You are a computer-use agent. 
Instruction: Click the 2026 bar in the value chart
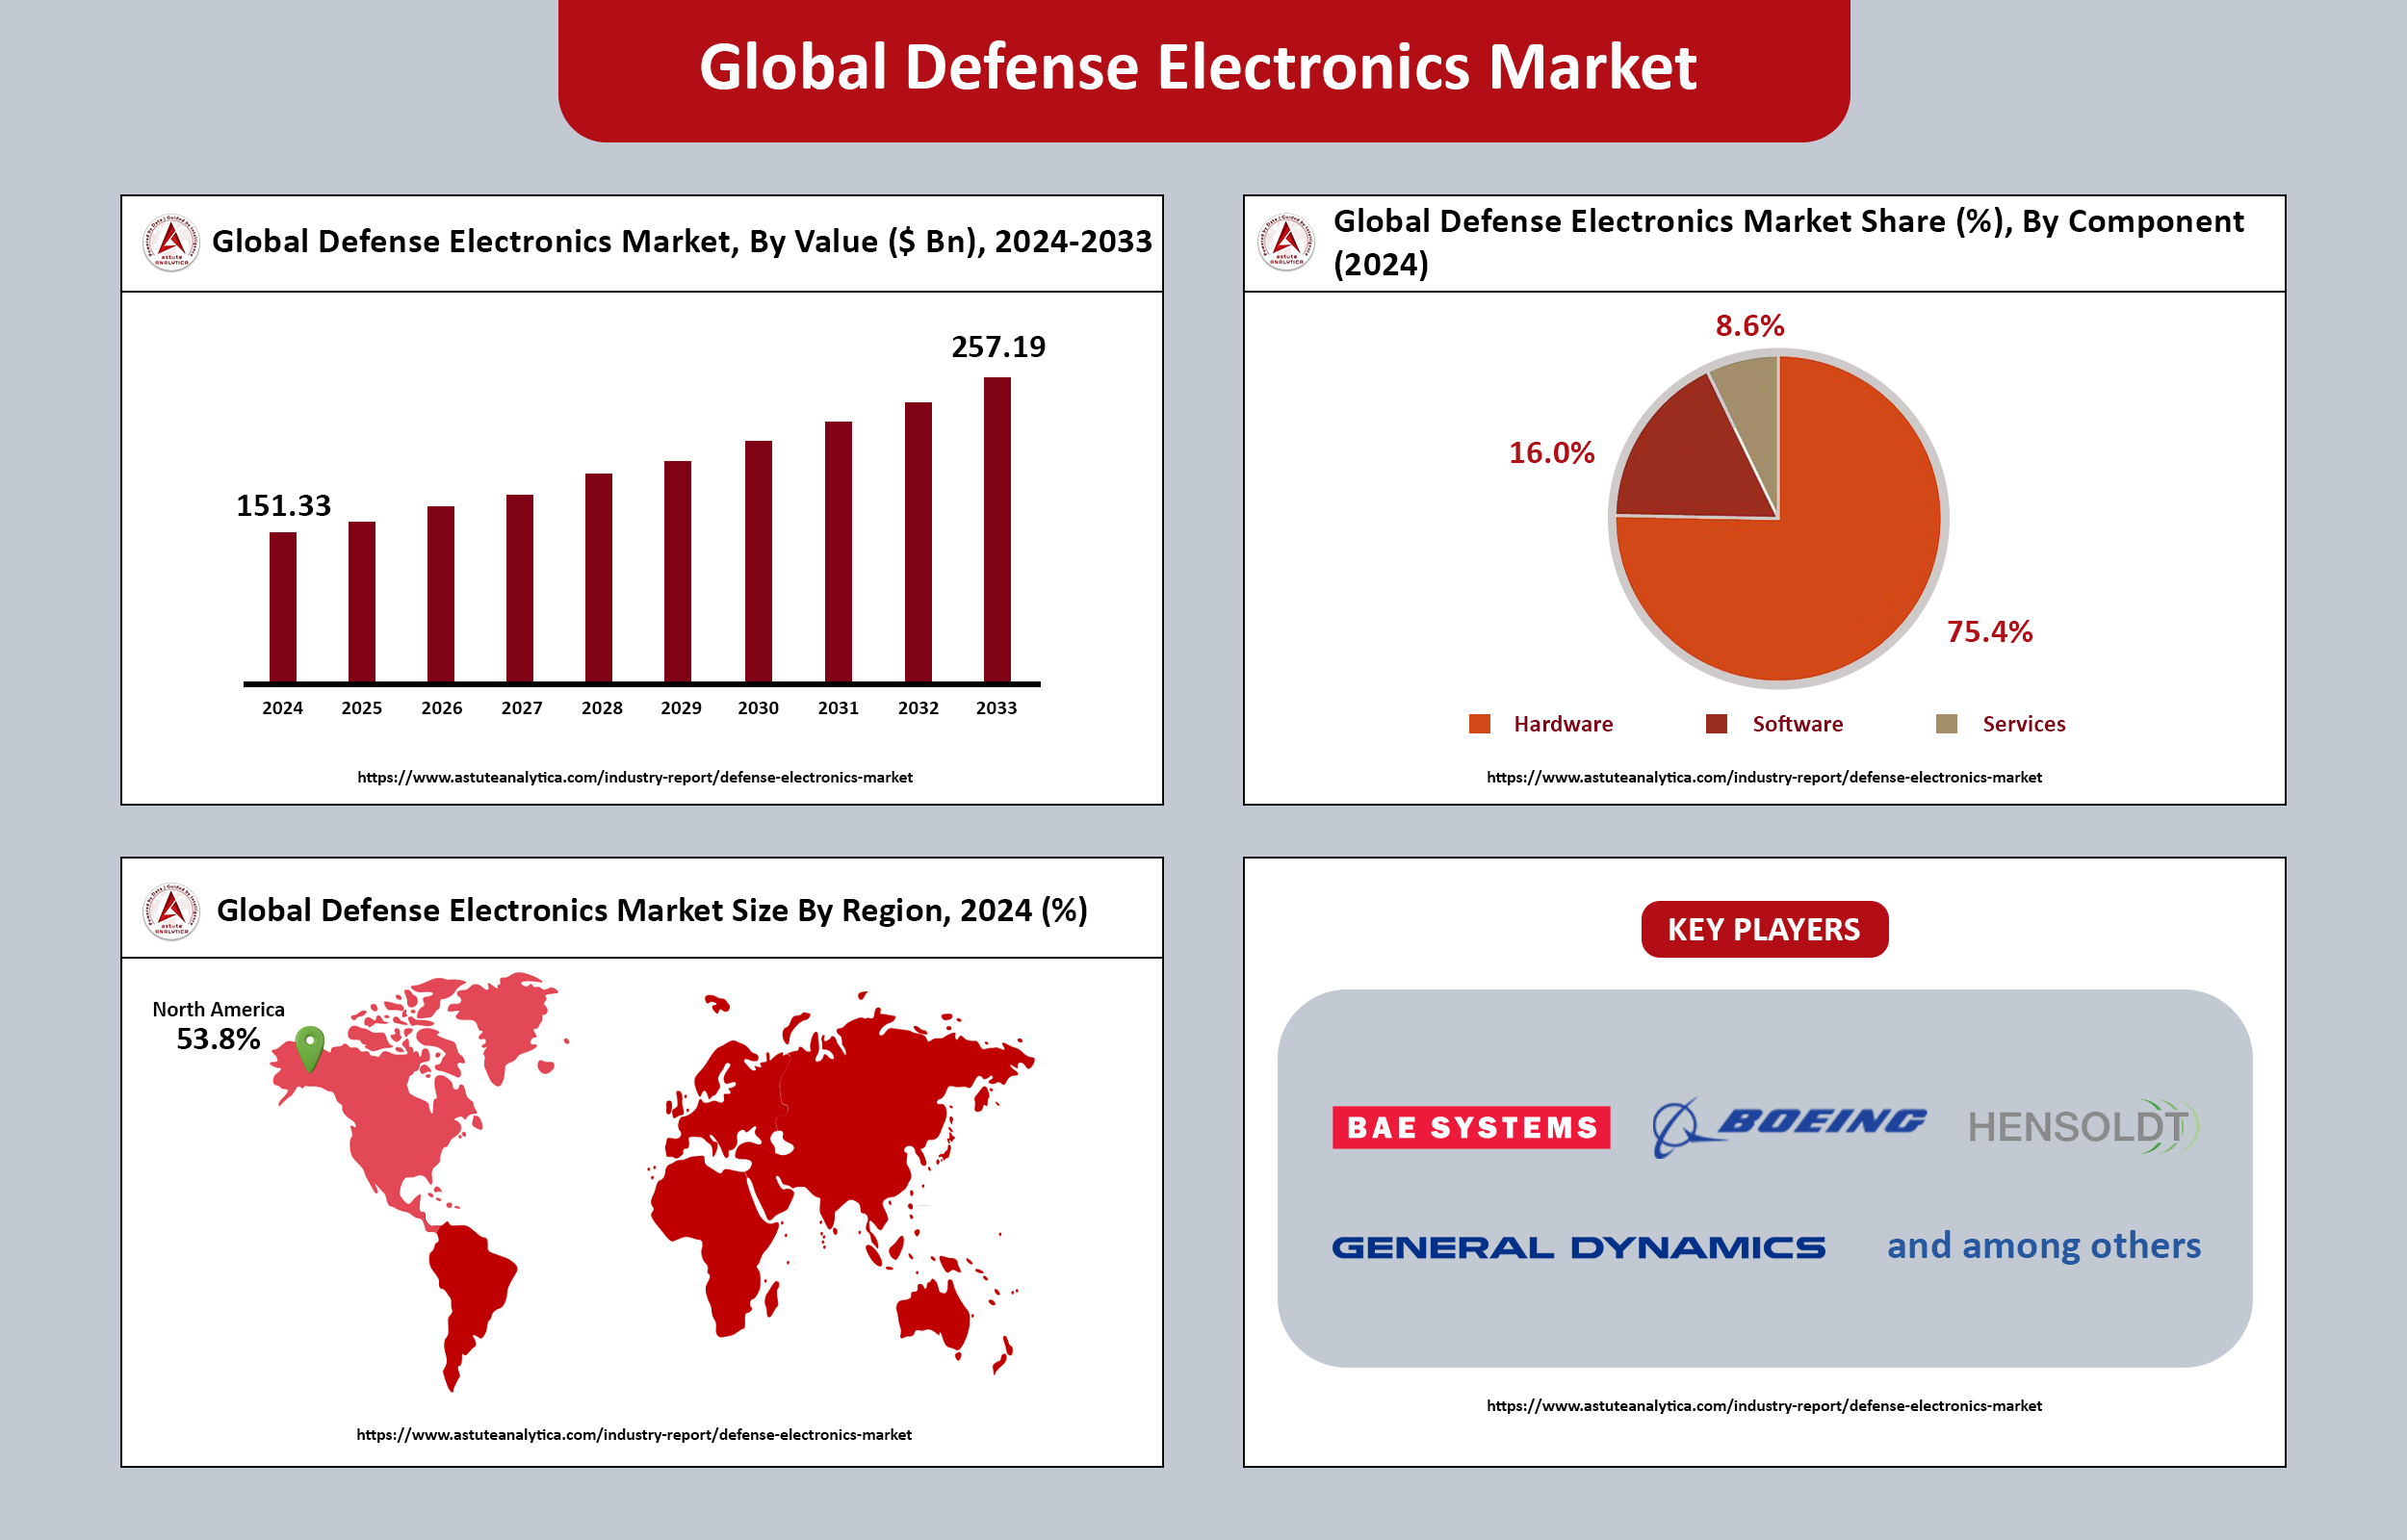tap(441, 594)
